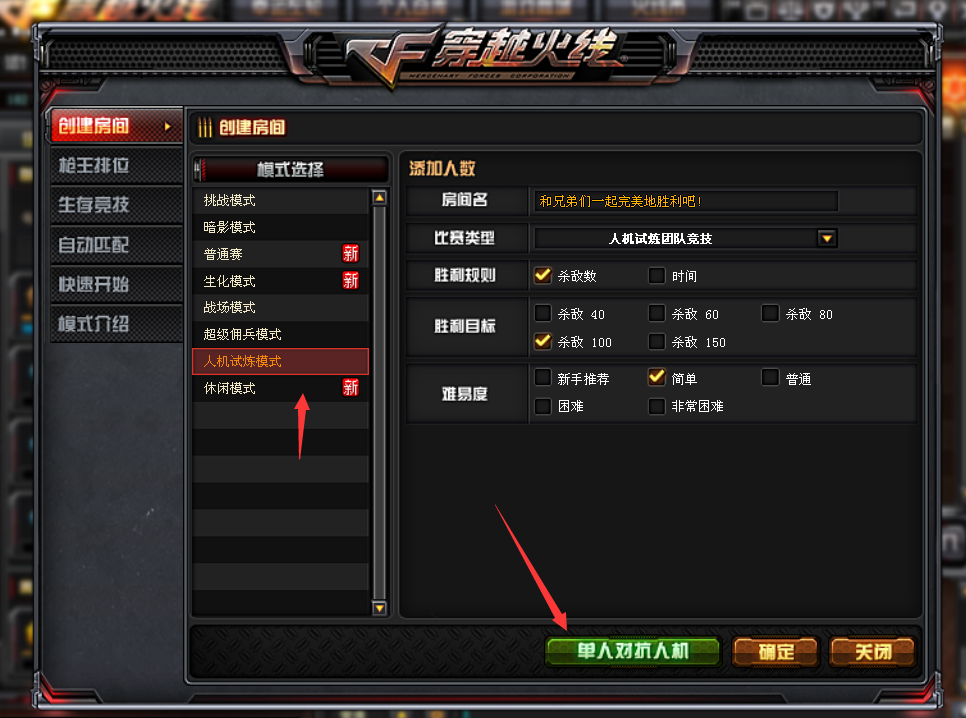
Task: Click the green 单人对抗人机 button
Action: 633,651
